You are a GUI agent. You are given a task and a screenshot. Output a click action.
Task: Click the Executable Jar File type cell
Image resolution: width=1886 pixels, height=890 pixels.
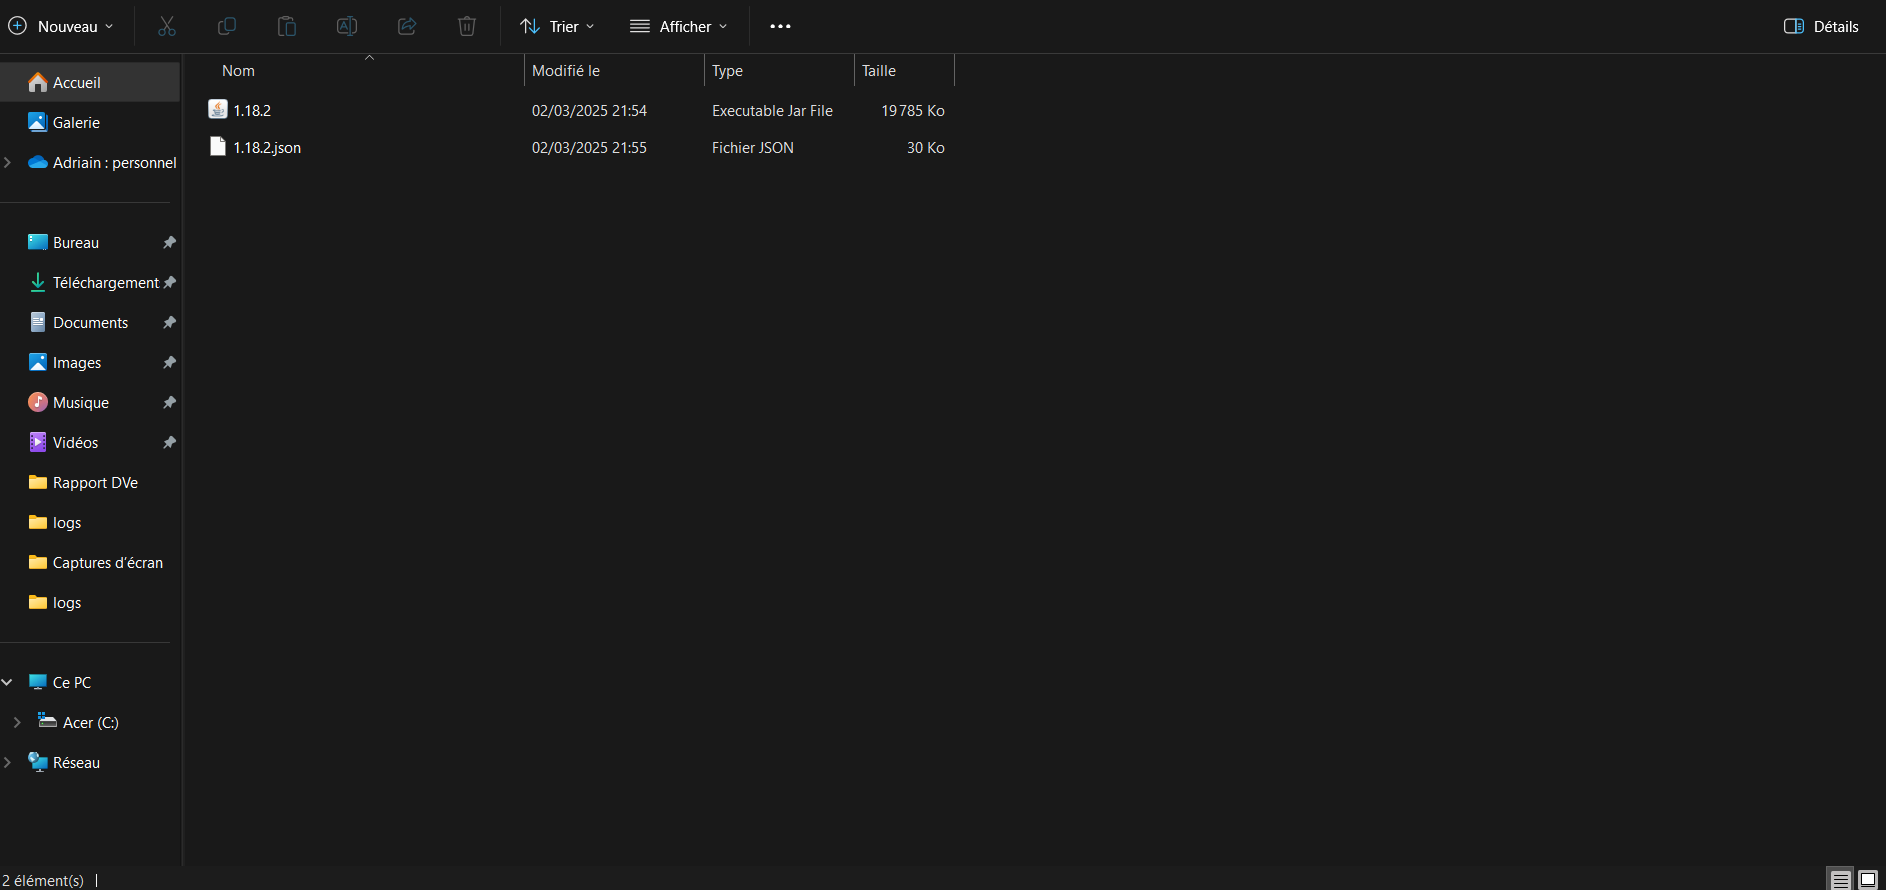click(772, 111)
